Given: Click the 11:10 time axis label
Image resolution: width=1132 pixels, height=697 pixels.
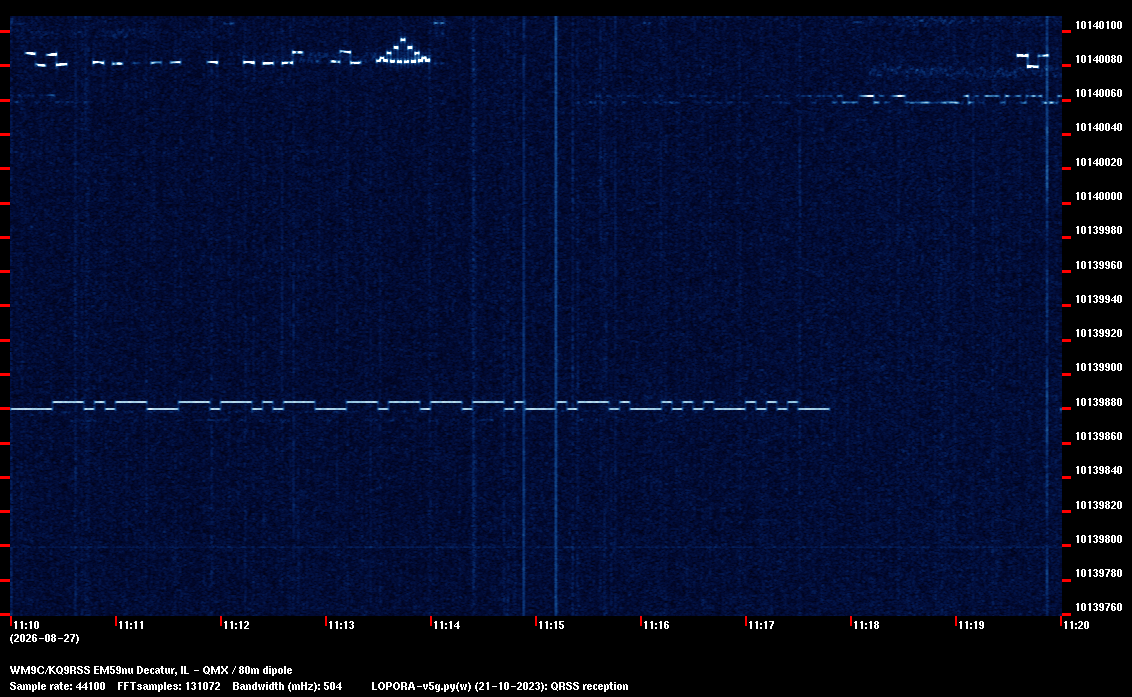Looking at the screenshot, I should 27,625.
